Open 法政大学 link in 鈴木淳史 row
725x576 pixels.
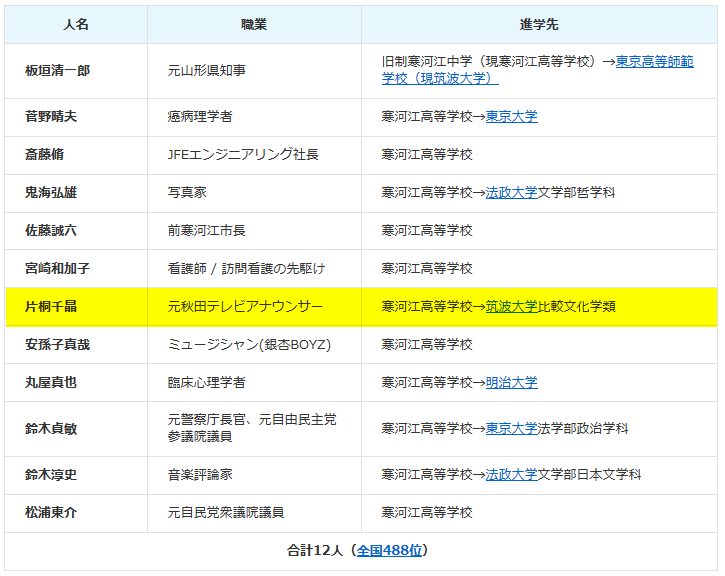(511, 474)
